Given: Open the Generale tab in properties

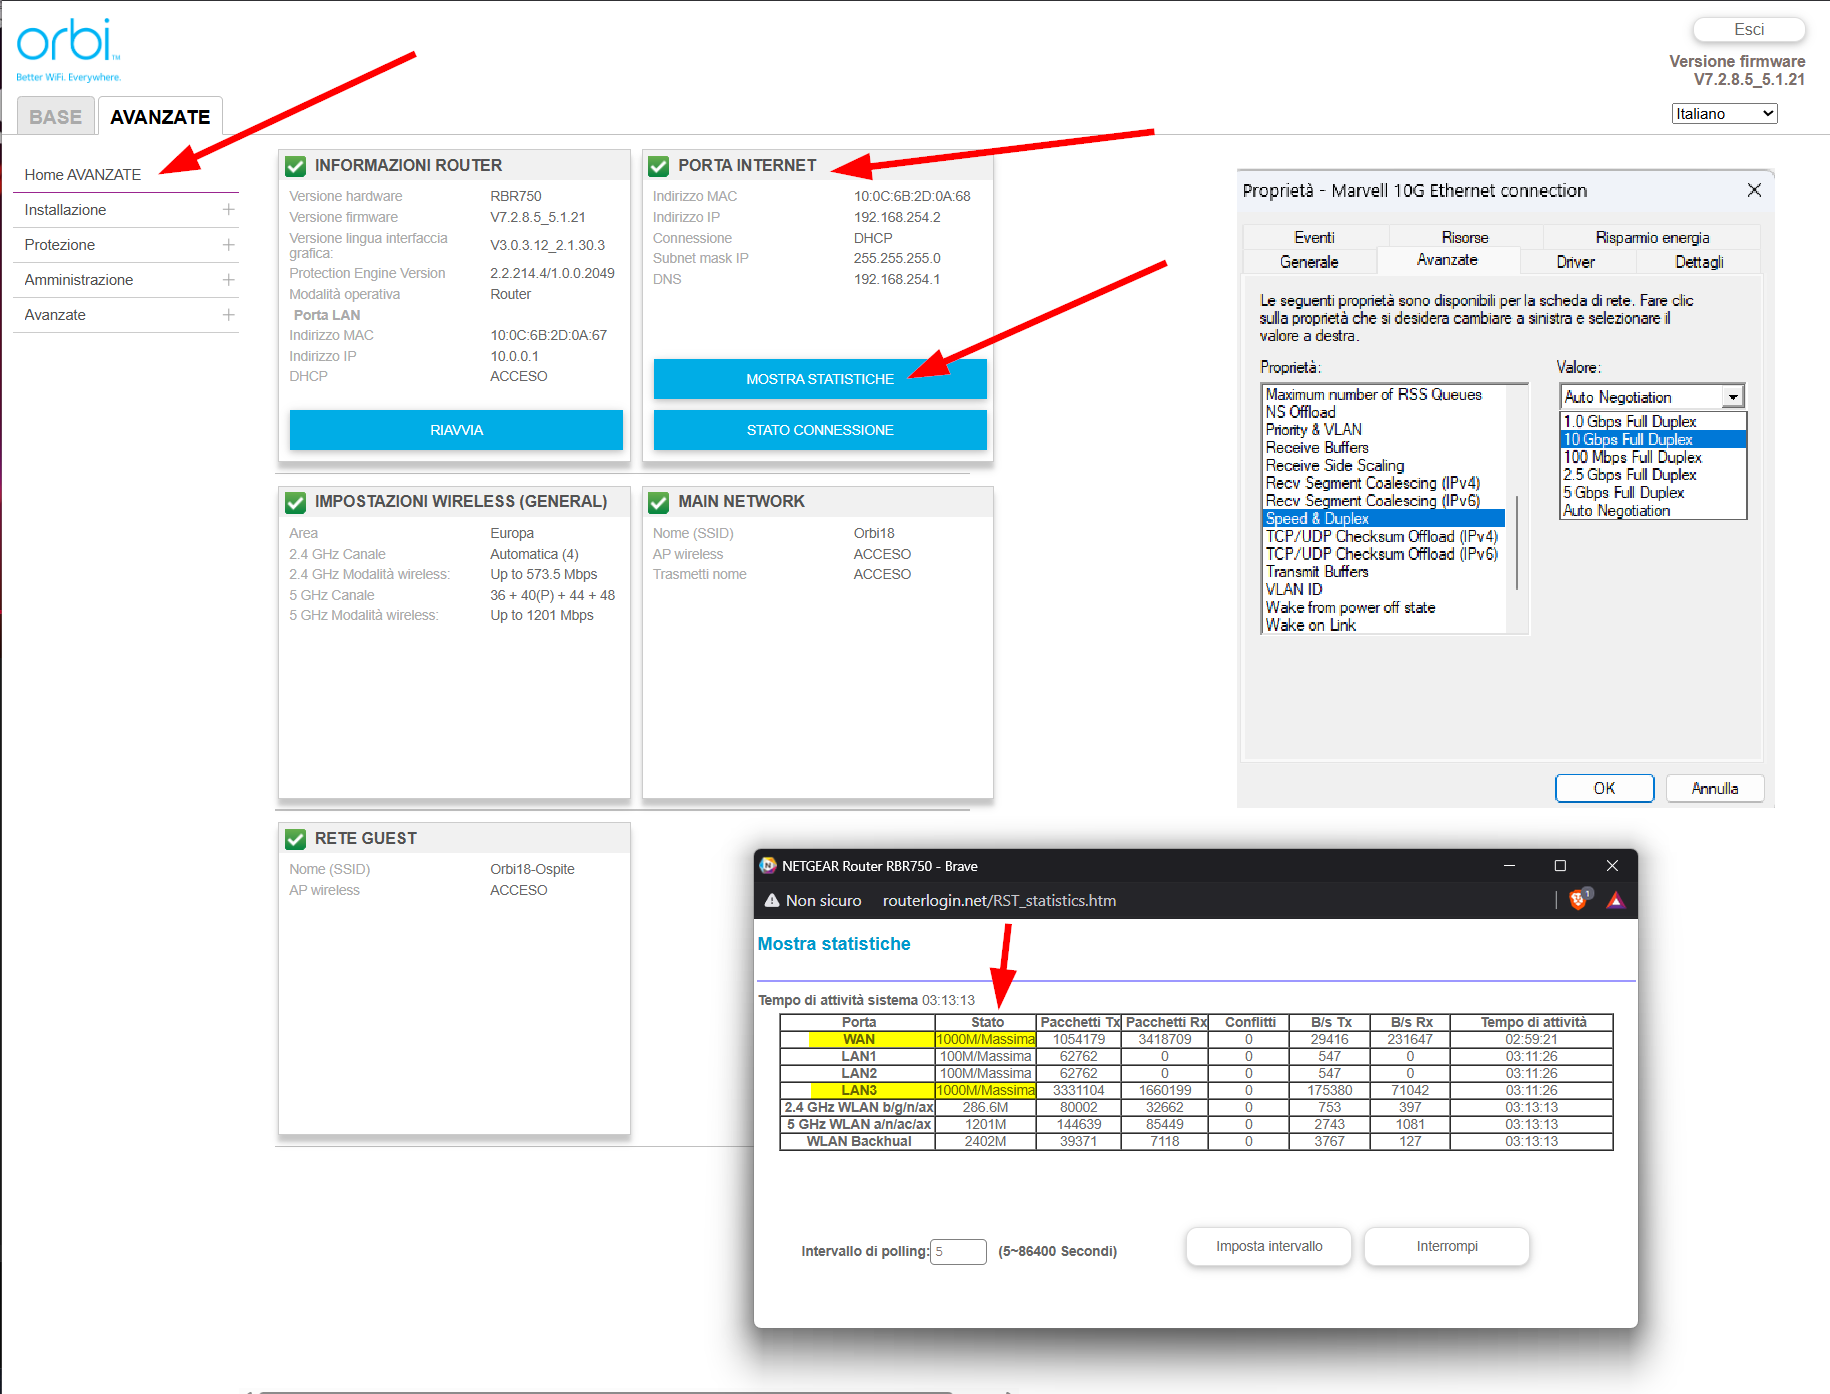Looking at the screenshot, I should [x=1309, y=262].
